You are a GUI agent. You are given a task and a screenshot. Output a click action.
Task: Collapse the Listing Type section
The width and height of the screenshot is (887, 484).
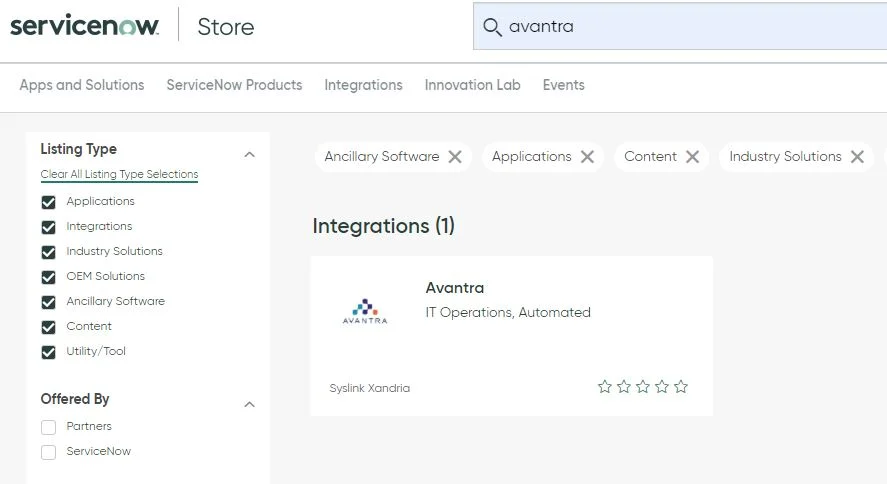tap(250, 154)
